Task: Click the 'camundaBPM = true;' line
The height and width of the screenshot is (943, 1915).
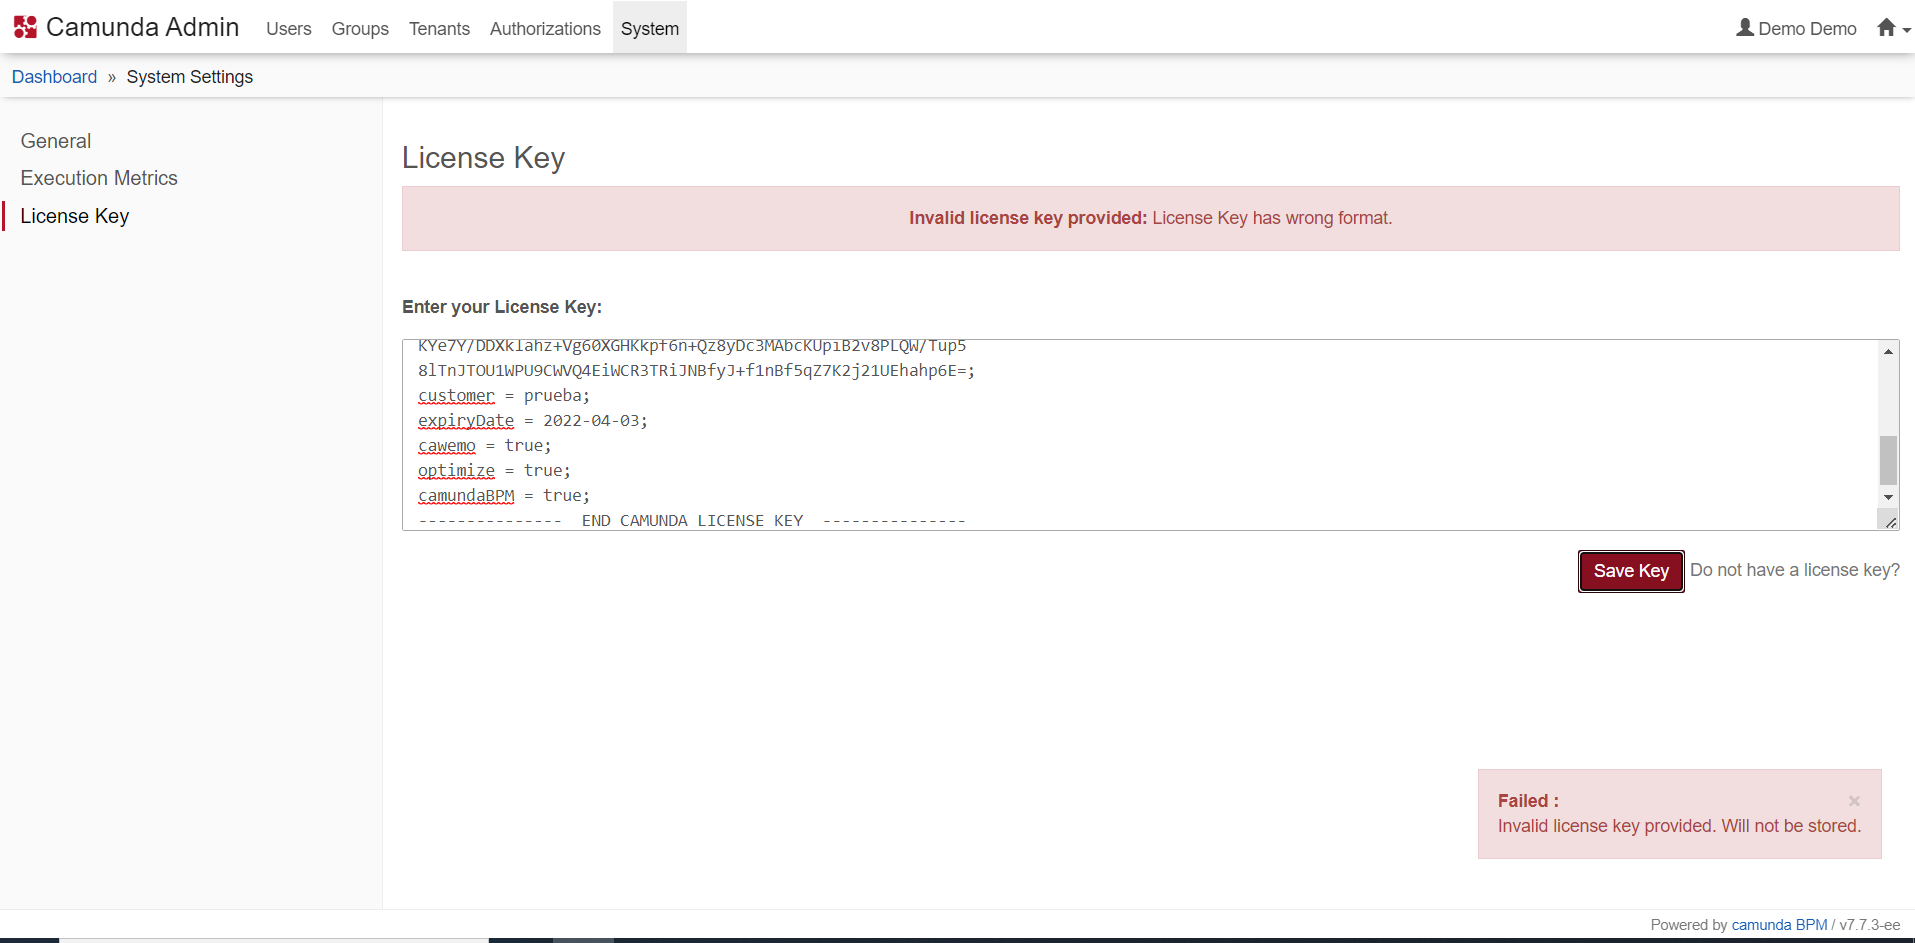Action: [504, 496]
